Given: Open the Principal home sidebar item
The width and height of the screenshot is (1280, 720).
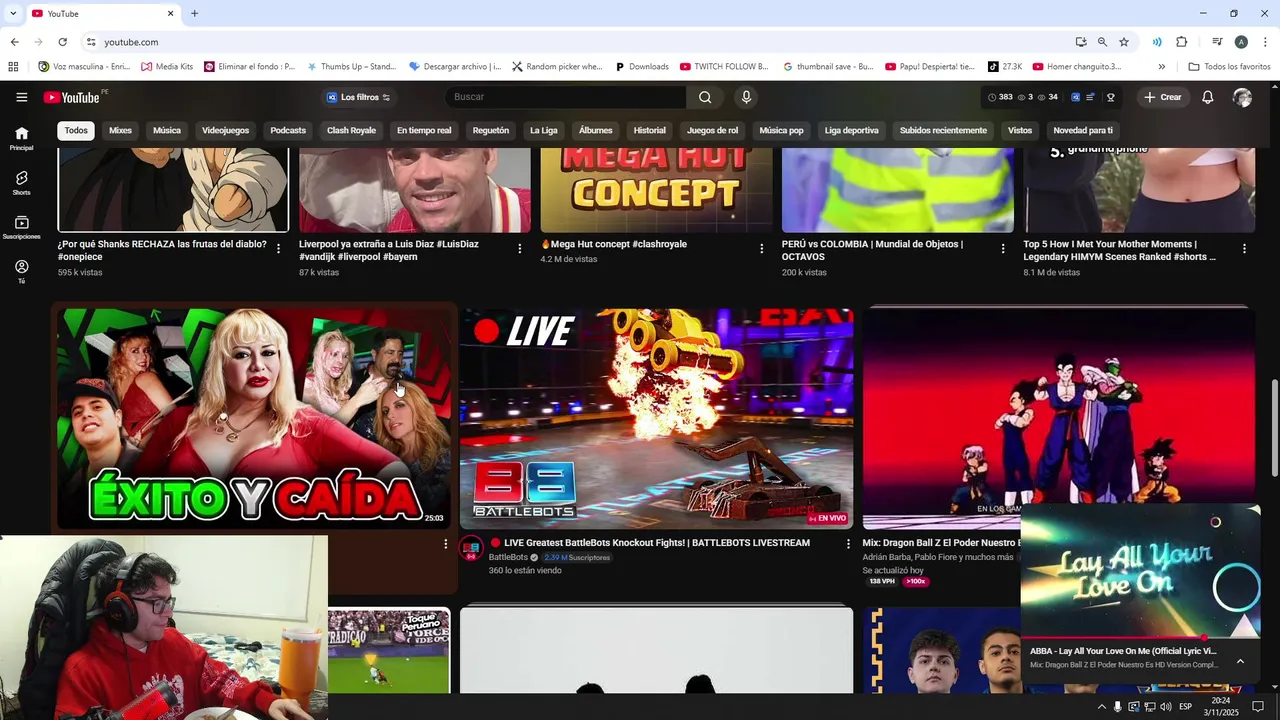Looking at the screenshot, I should click(x=21, y=138).
